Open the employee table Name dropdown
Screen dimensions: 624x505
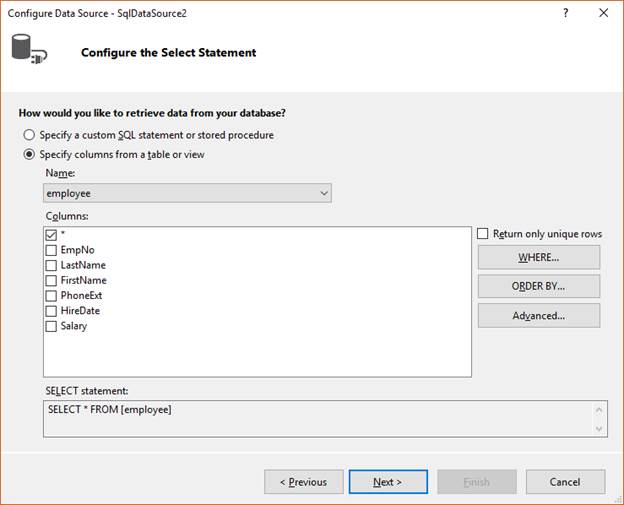pos(187,193)
